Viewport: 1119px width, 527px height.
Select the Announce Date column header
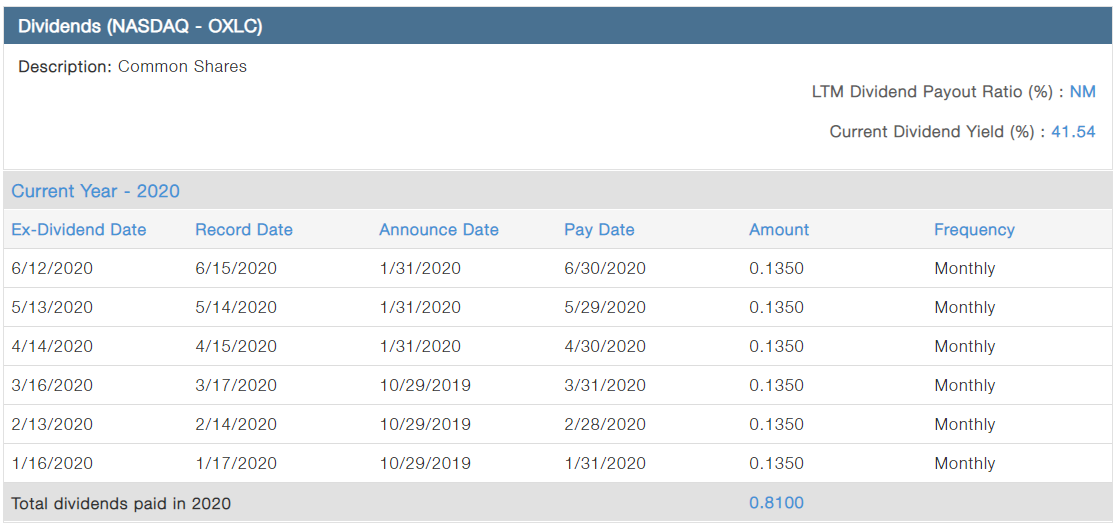coord(439,230)
